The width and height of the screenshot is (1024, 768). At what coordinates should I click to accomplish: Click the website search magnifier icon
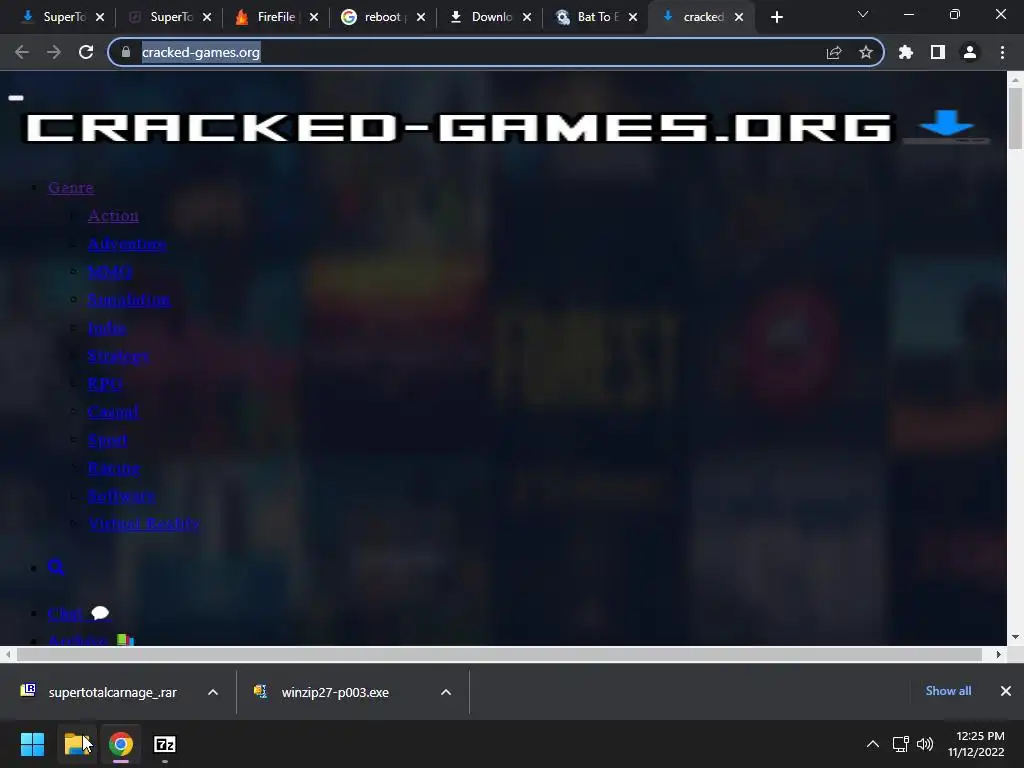pos(56,567)
